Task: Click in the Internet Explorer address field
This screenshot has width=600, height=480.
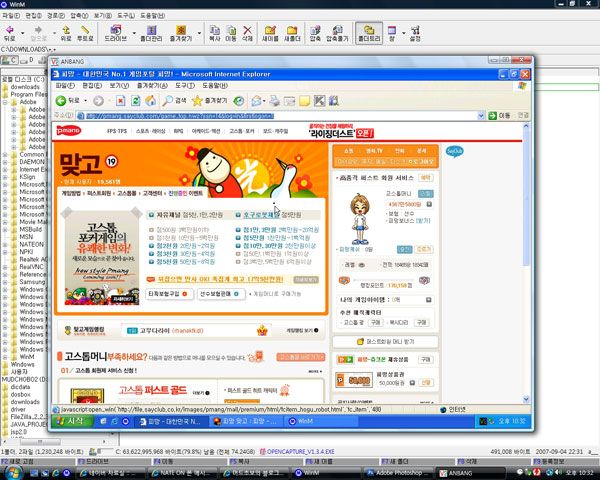Action: [x=277, y=116]
